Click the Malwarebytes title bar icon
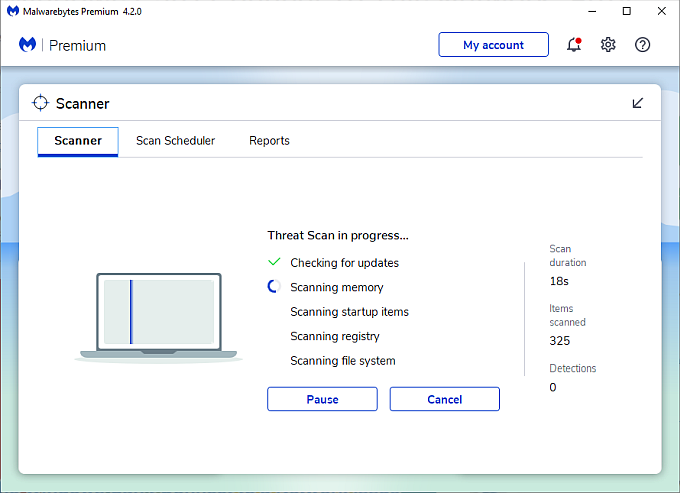The image size is (680, 493). point(13,11)
